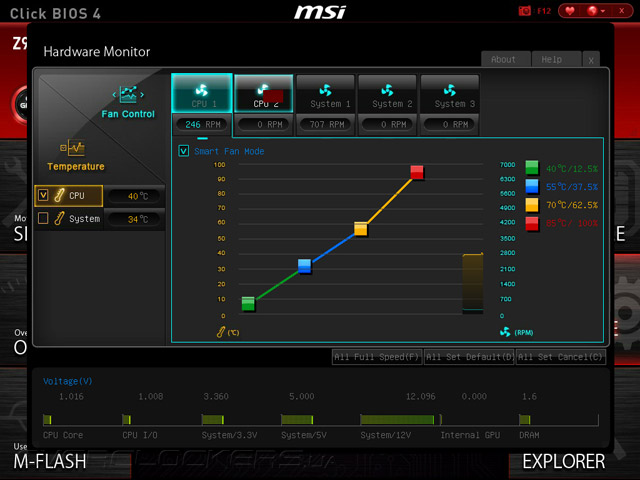Click the screenshot camera F12 icon
The width and height of the screenshot is (640, 480).
click(524, 11)
